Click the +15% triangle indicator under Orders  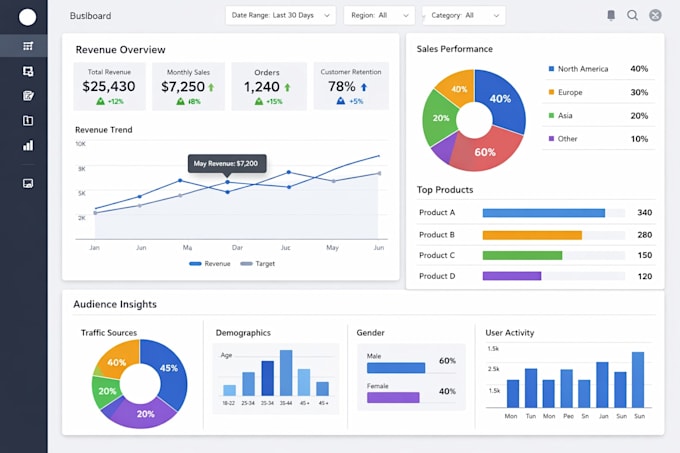tap(259, 101)
